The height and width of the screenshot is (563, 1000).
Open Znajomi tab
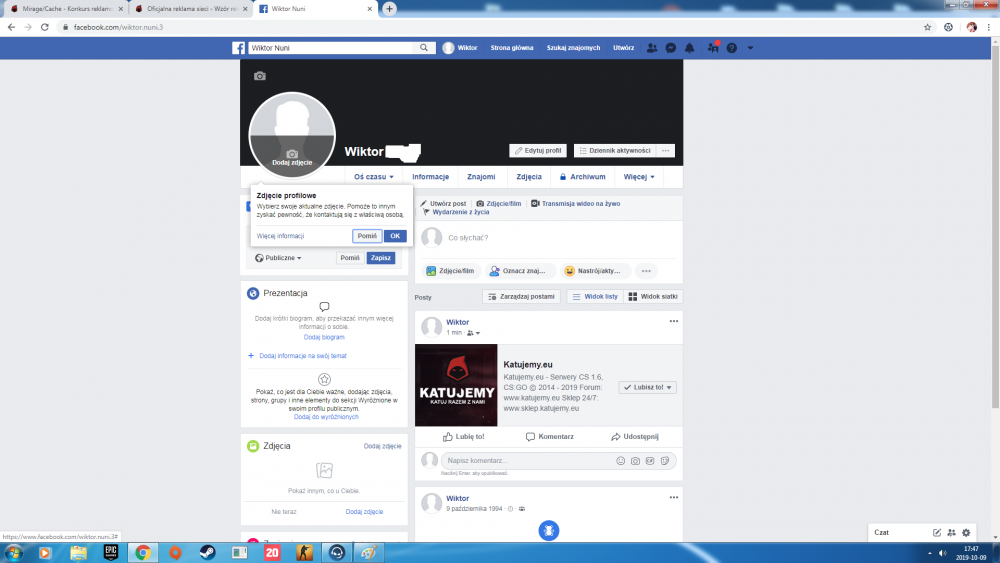(481, 177)
